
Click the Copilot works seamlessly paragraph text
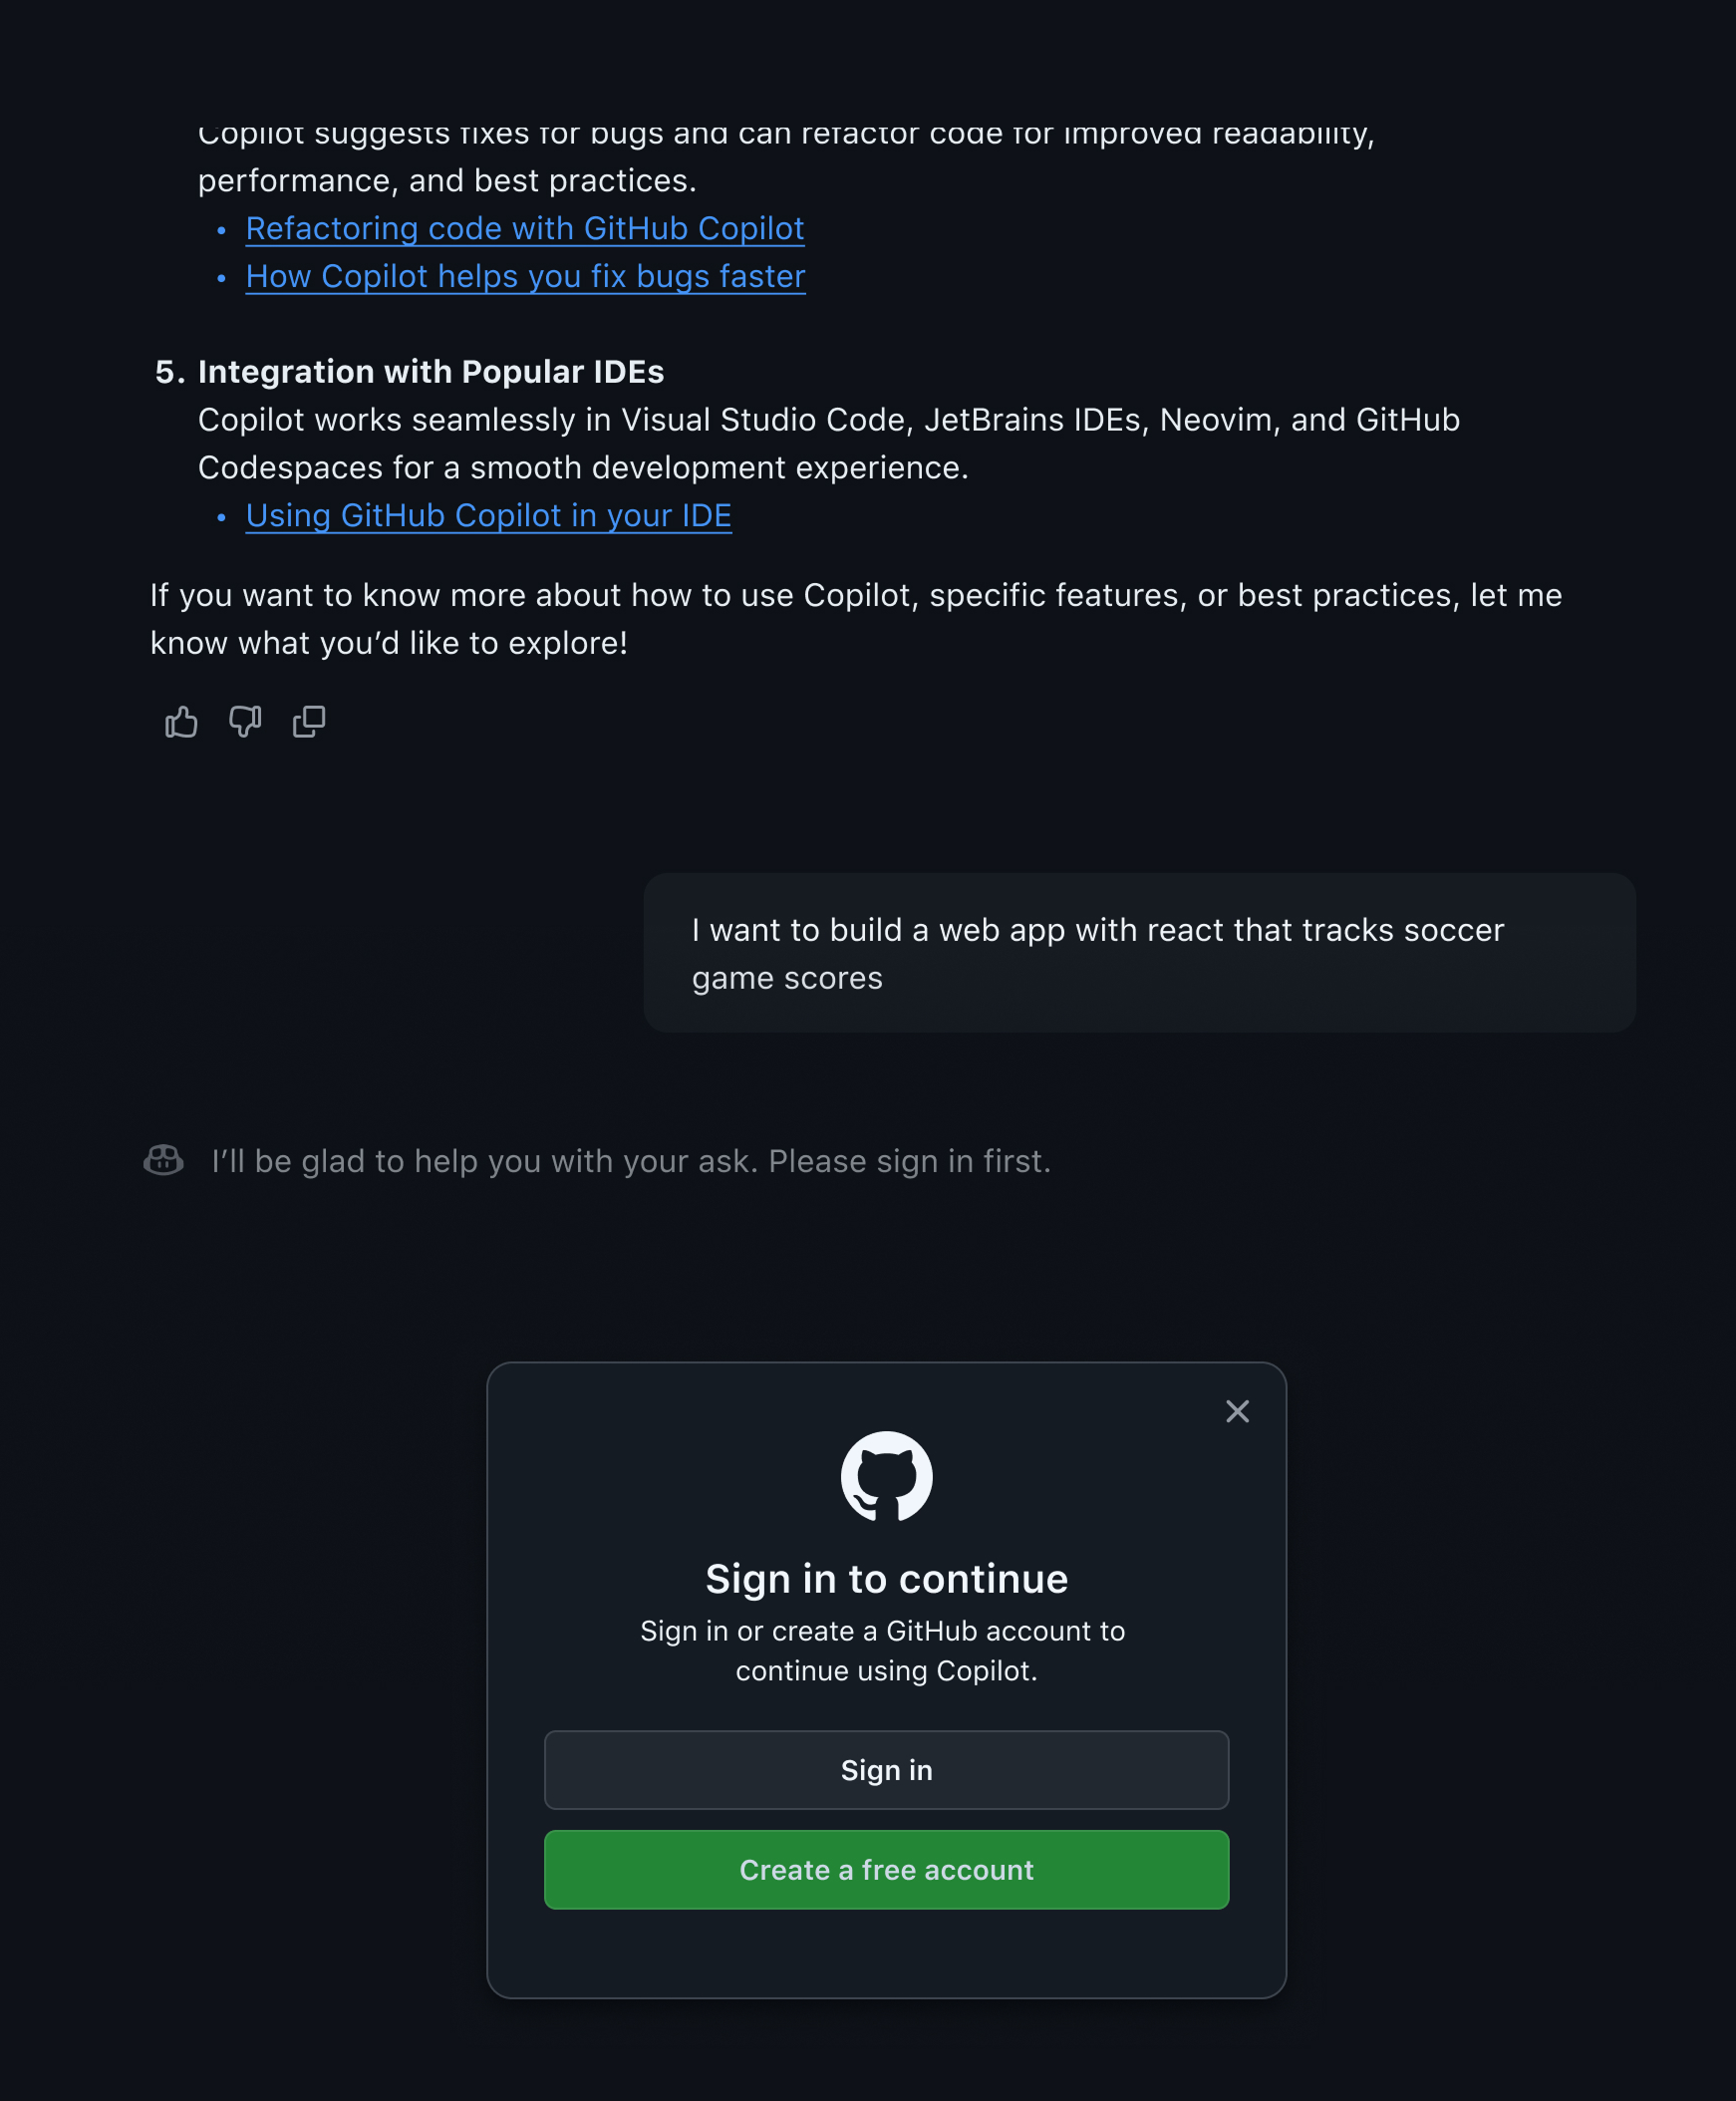point(828,444)
